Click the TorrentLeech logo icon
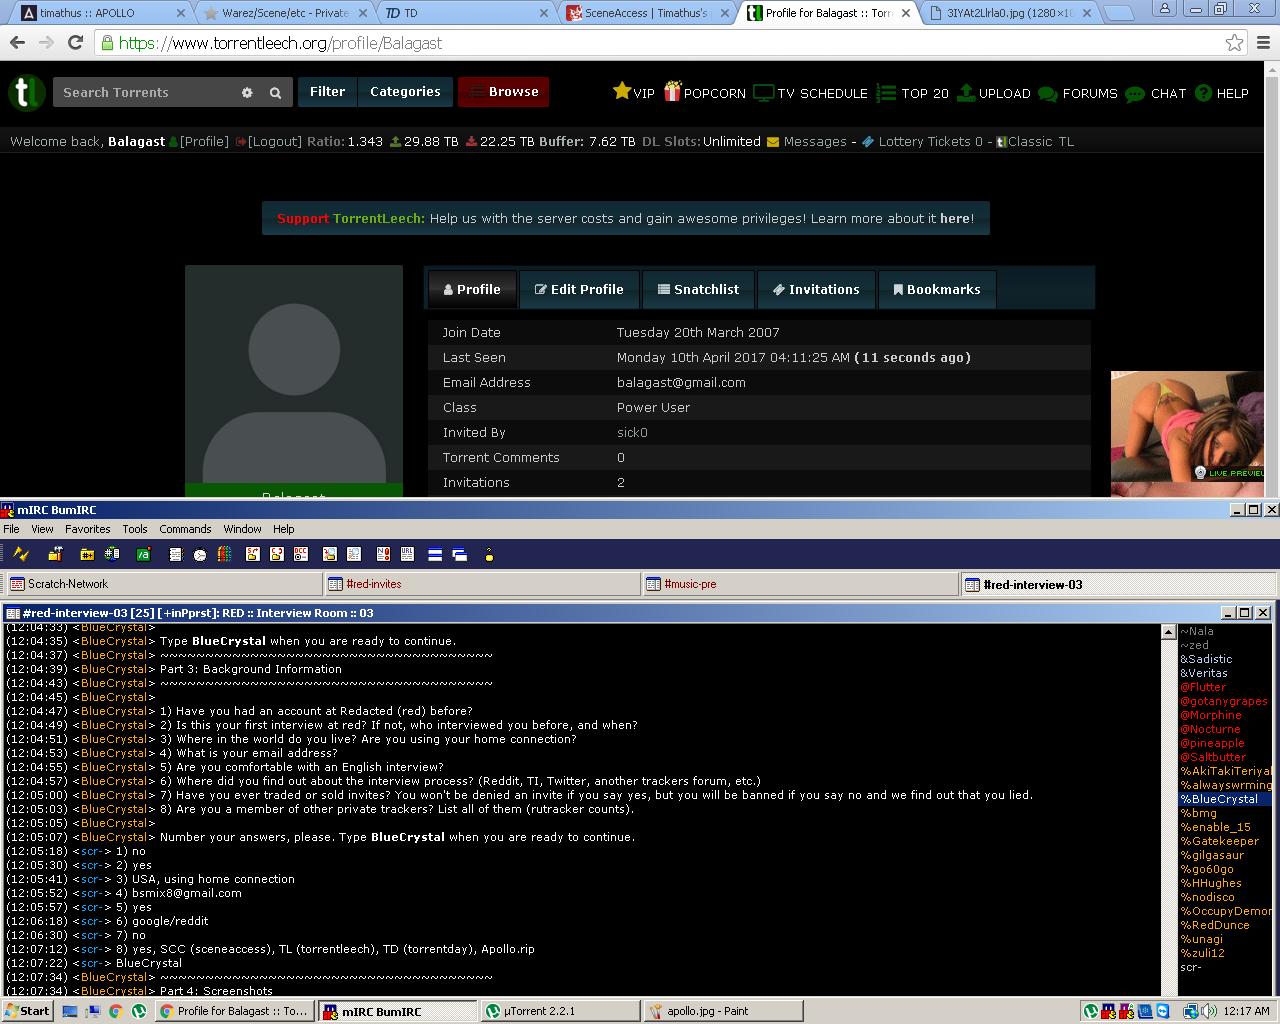 coord(27,92)
